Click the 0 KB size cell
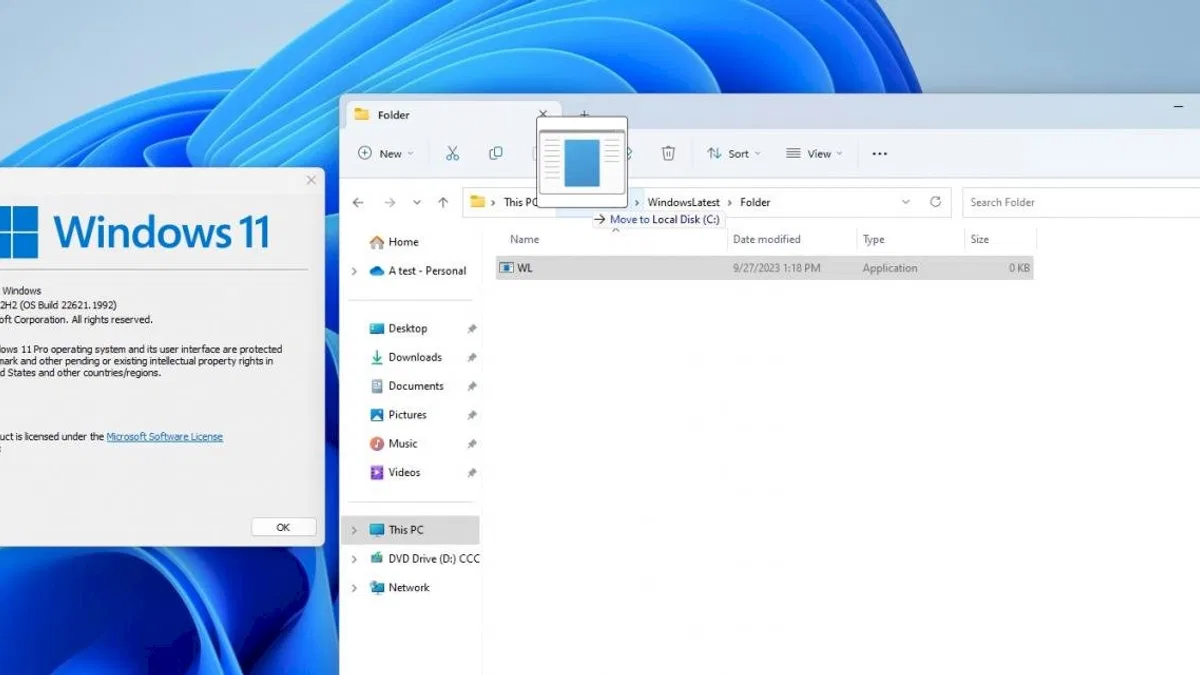The width and height of the screenshot is (1200, 675). 1019,268
